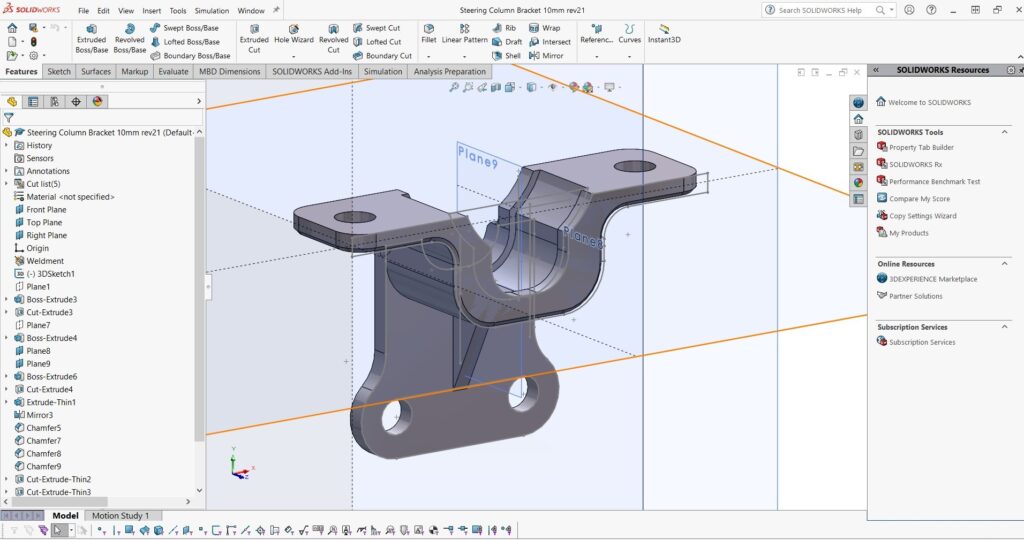Apply the Draft tool
Viewport: 1024px width, 540px height.
(507, 42)
